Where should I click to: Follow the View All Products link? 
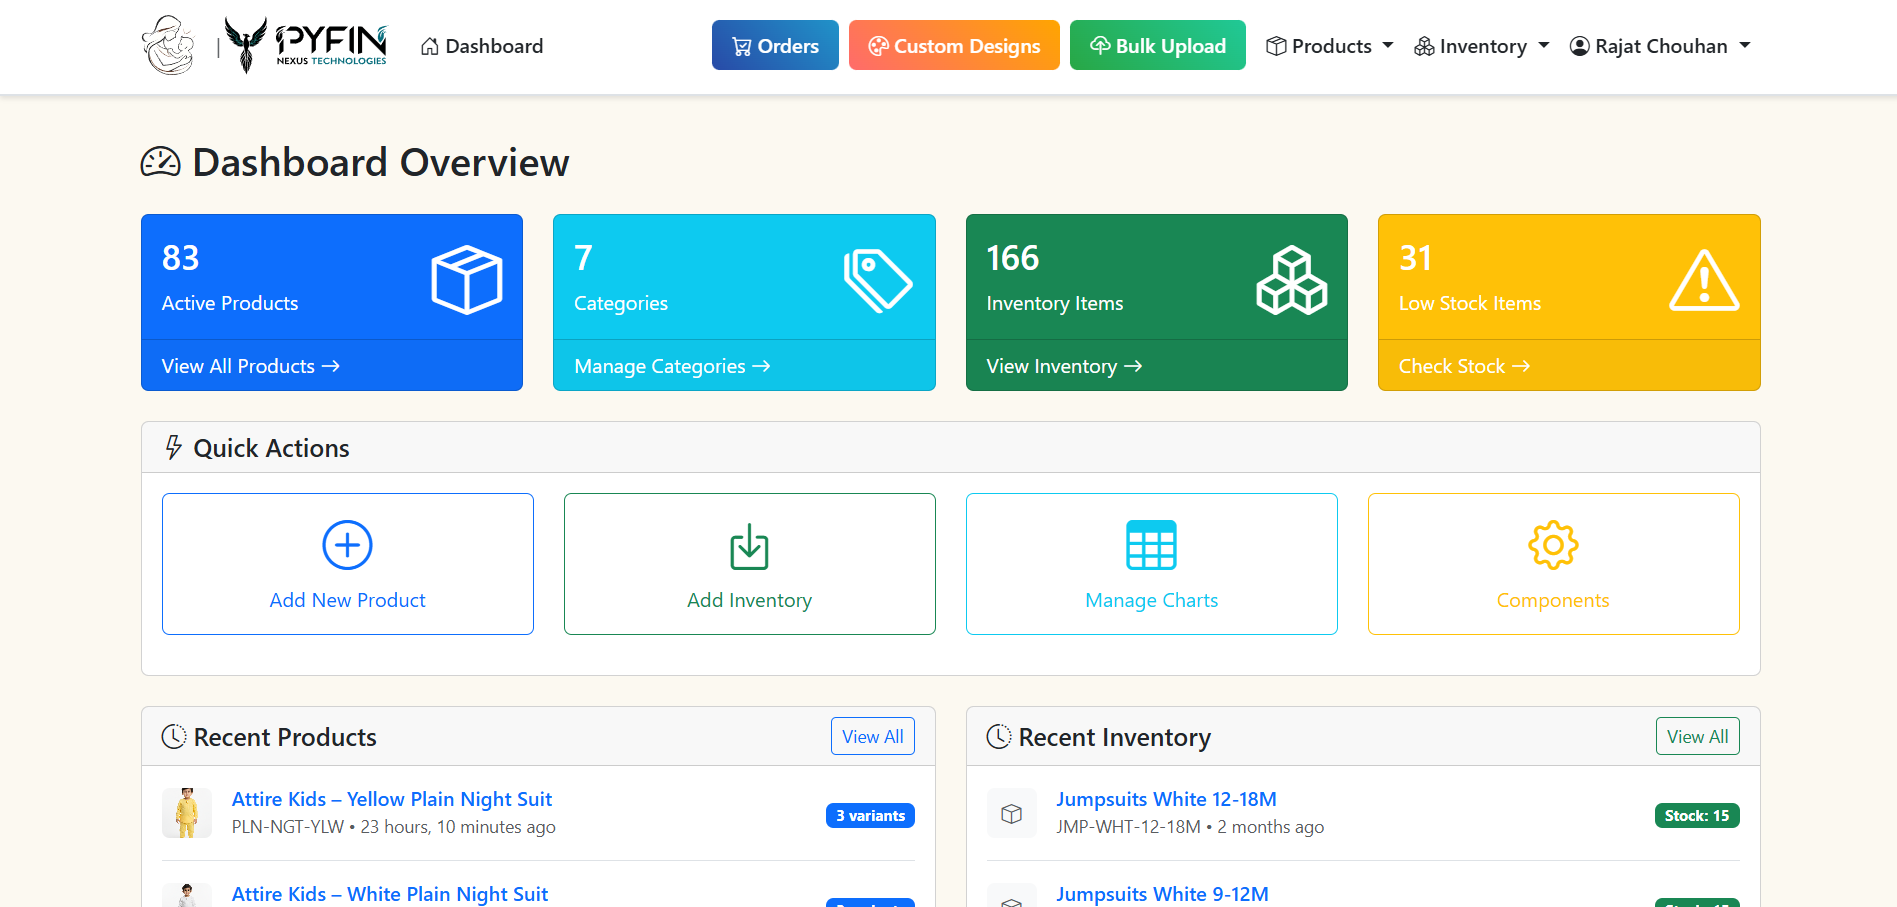tap(251, 366)
